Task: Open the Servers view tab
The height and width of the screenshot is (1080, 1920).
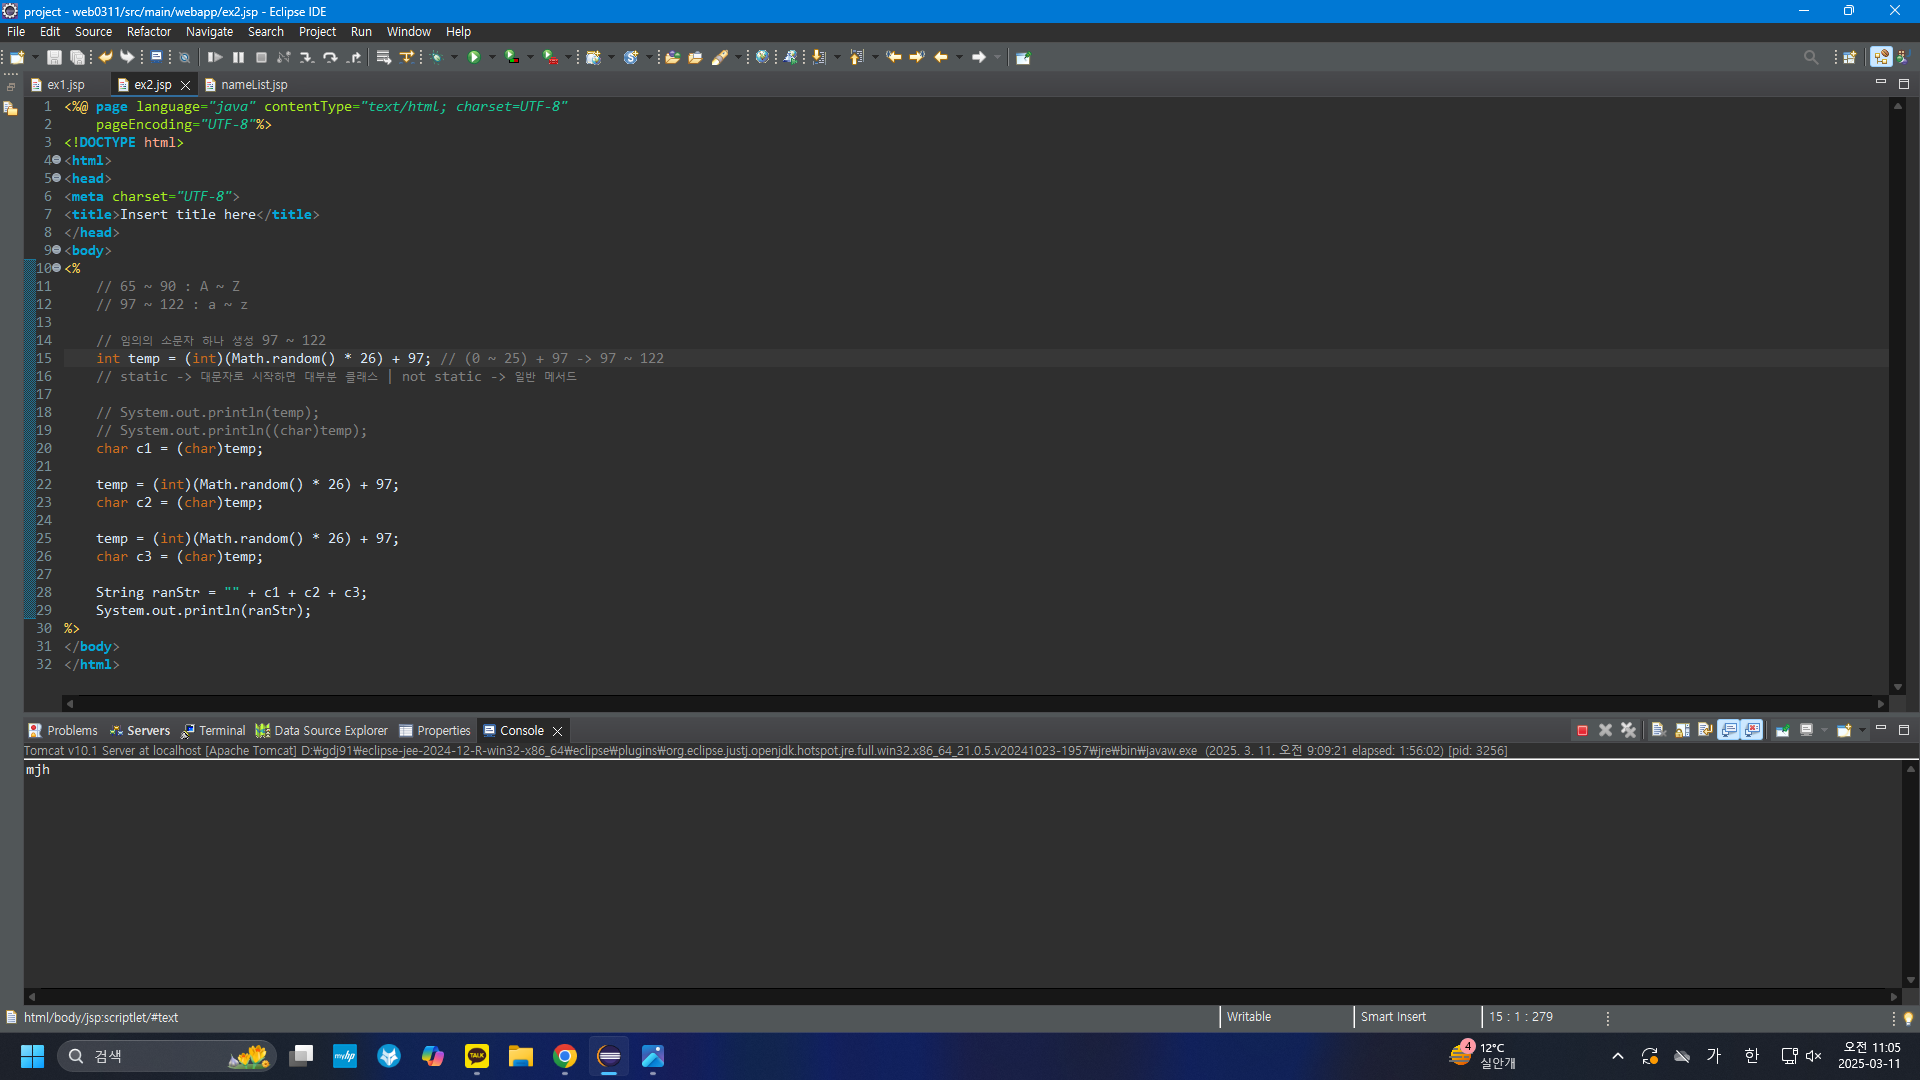Action: [148, 731]
